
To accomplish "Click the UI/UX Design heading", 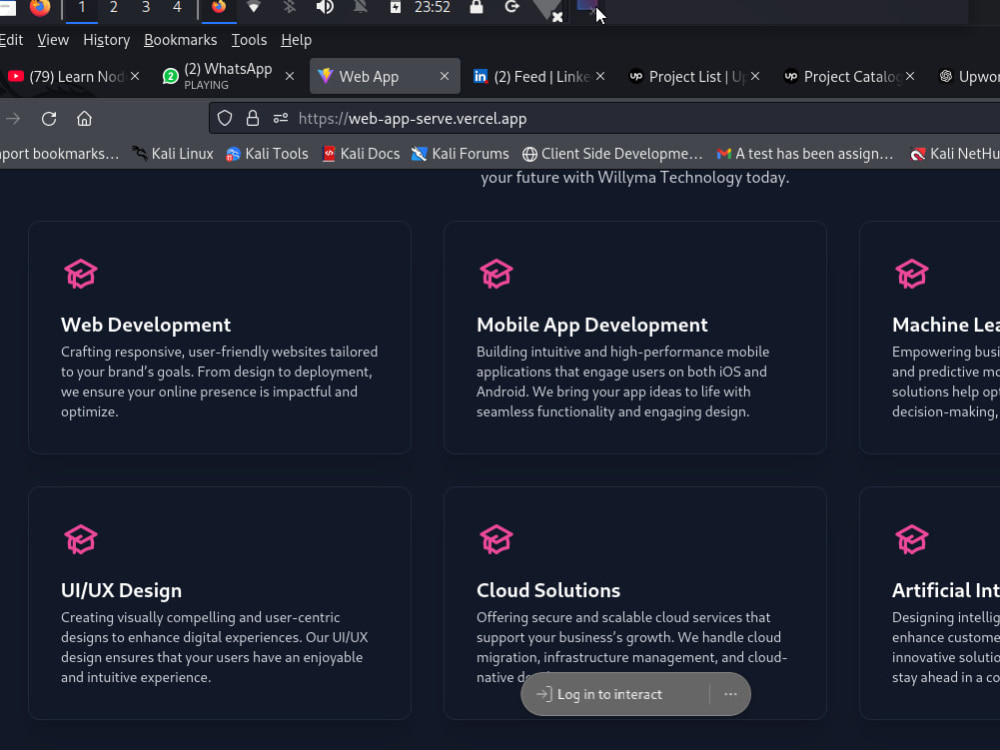I will [x=121, y=591].
